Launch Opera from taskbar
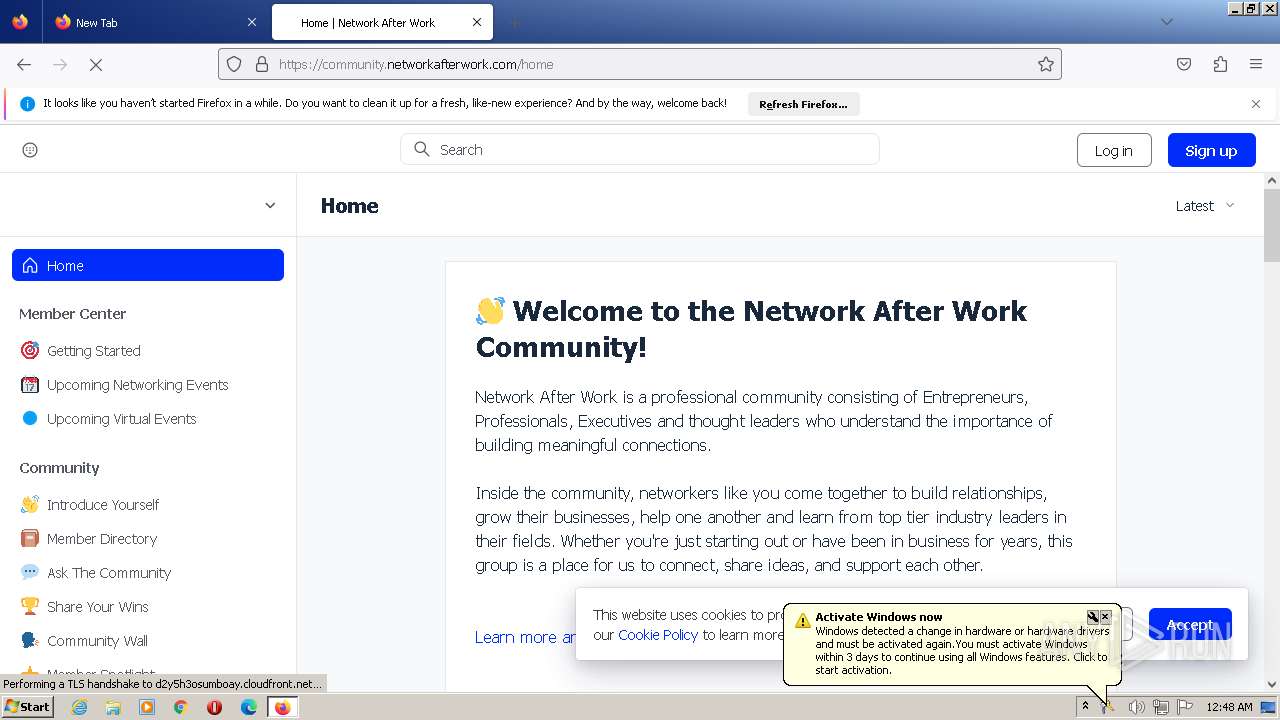Screen dimensions: 1280x720 point(214,707)
